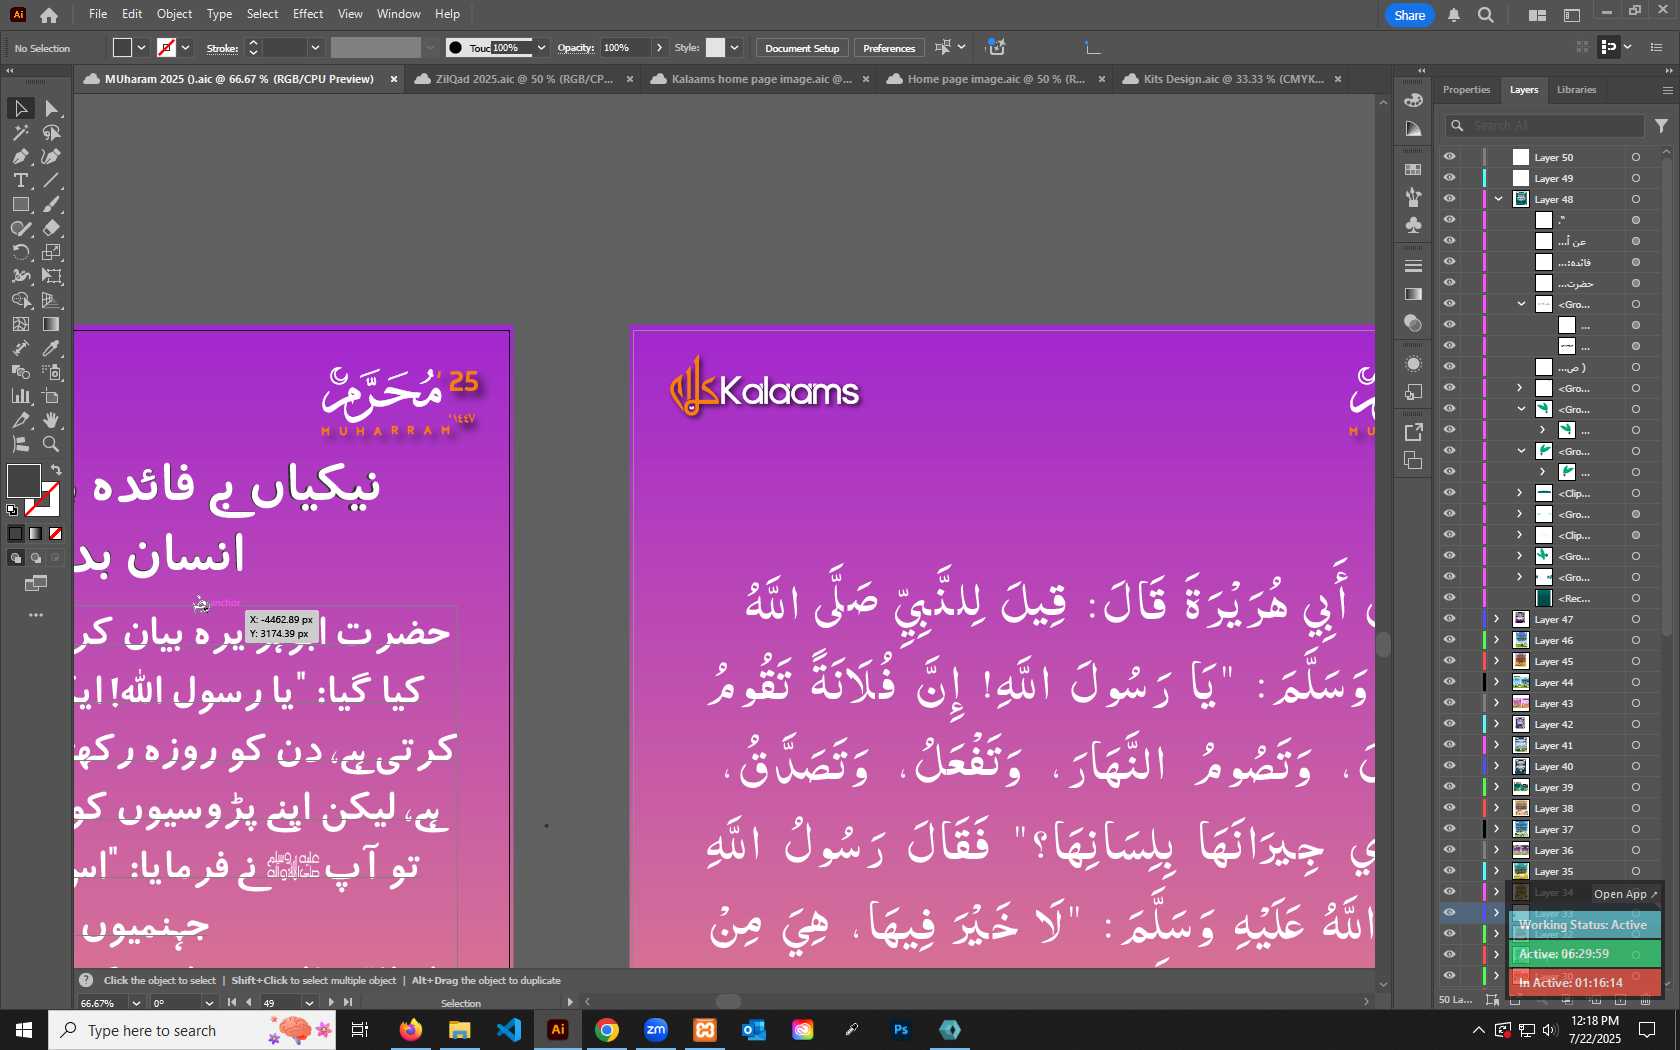1680x1050 pixels.
Task: Select the Rectangle tool
Action: pos(20,204)
